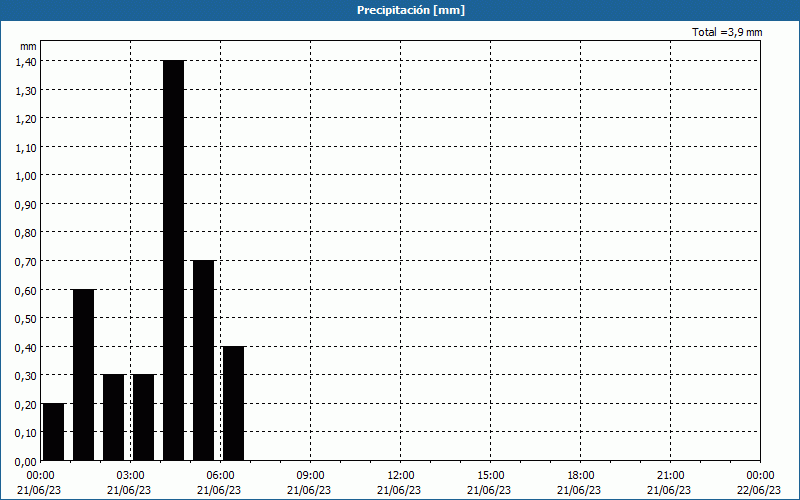Select the tallest bar reaching 1,40 mm
Image resolution: width=800 pixels, height=500 pixels.
pos(173,260)
